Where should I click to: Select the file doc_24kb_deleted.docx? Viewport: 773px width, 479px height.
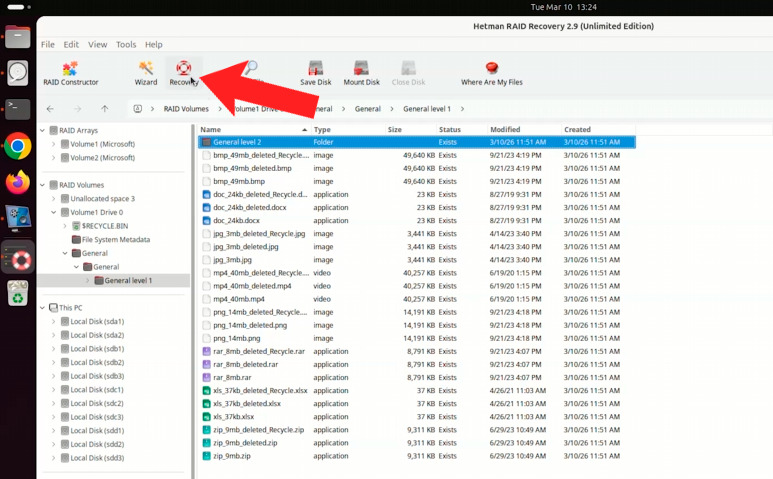tap(250, 207)
